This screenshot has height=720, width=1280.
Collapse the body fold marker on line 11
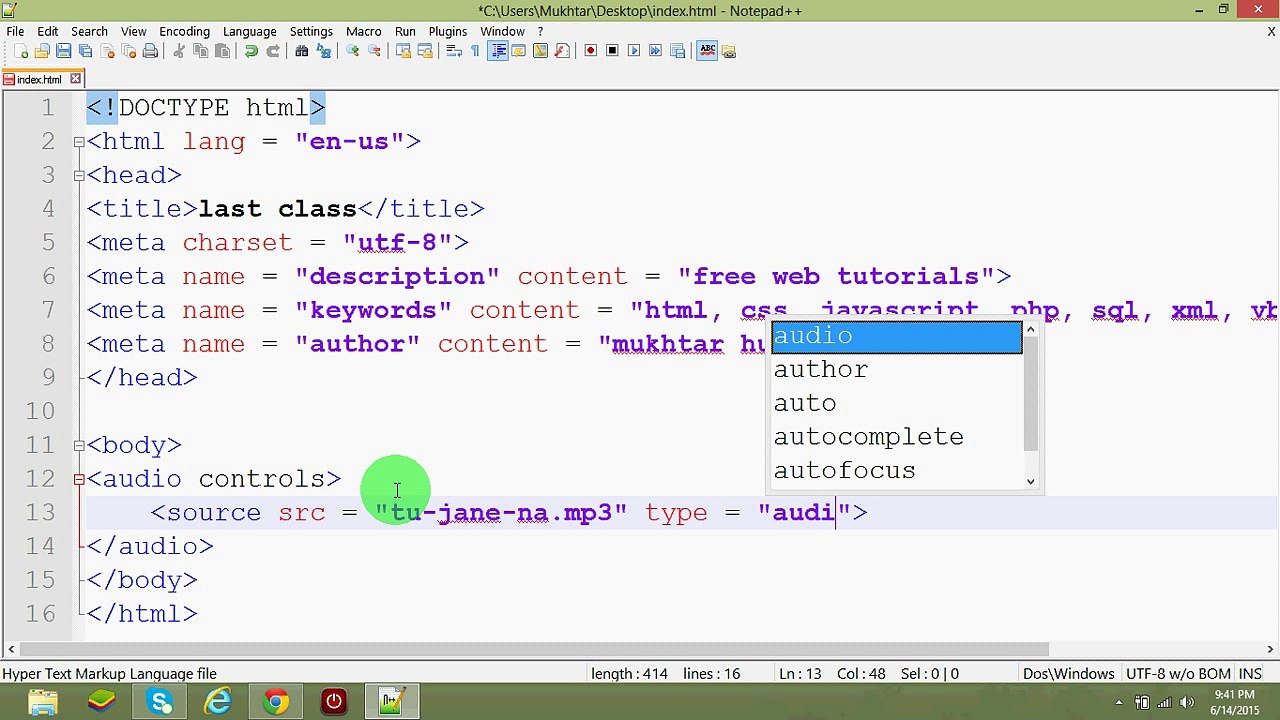click(x=79, y=446)
